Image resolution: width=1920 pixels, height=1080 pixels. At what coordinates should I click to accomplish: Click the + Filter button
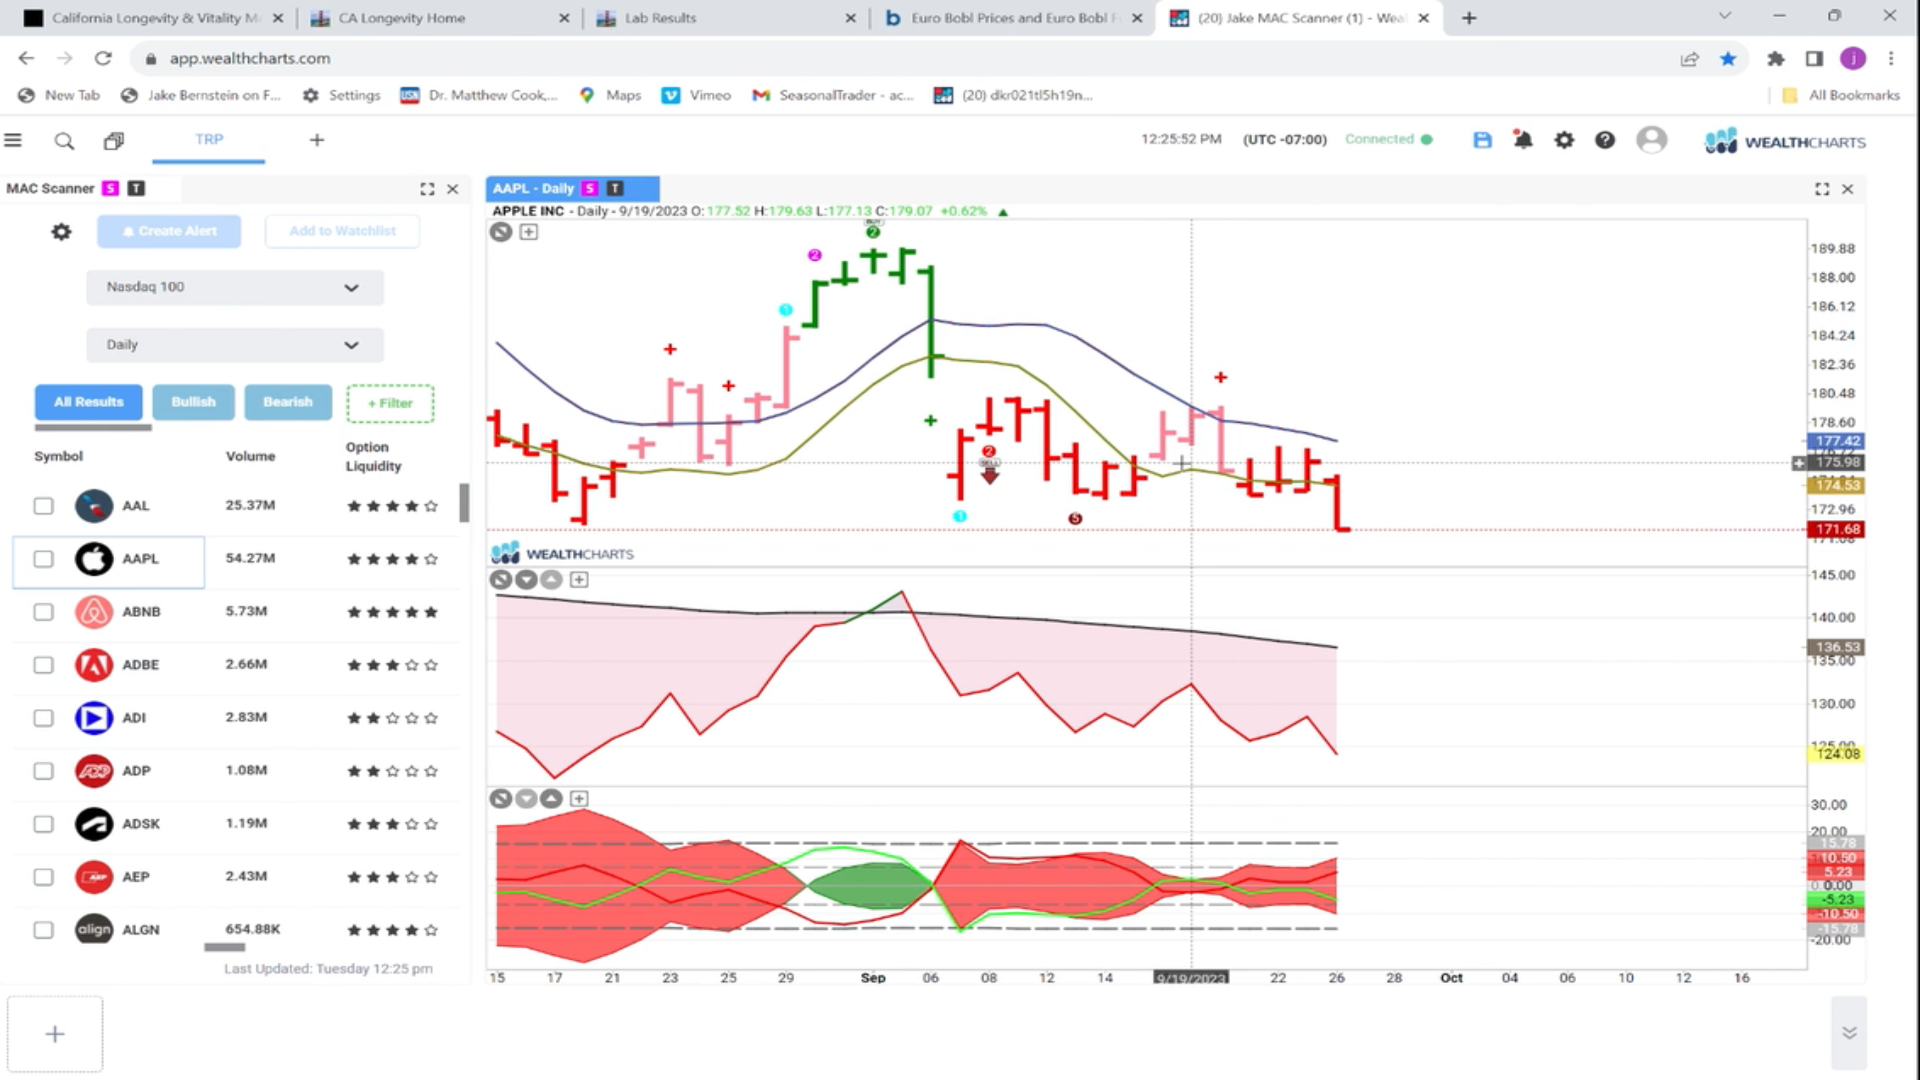coord(390,403)
